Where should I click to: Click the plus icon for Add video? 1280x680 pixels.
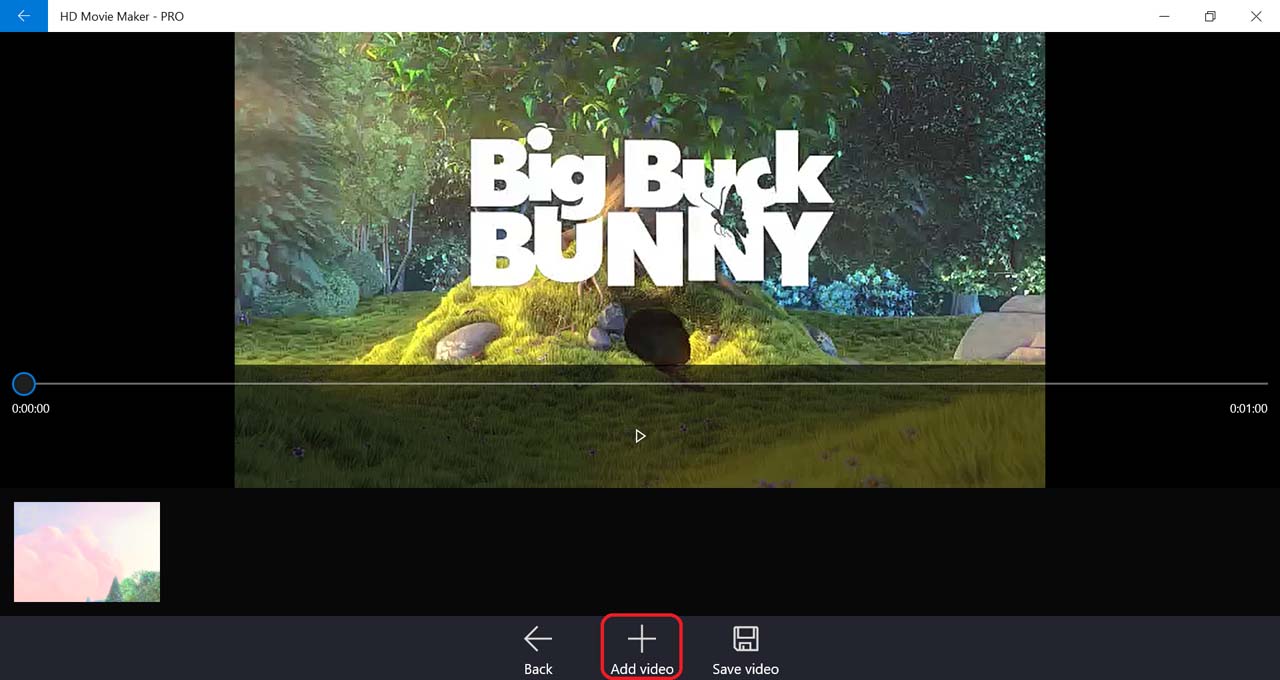coord(641,638)
